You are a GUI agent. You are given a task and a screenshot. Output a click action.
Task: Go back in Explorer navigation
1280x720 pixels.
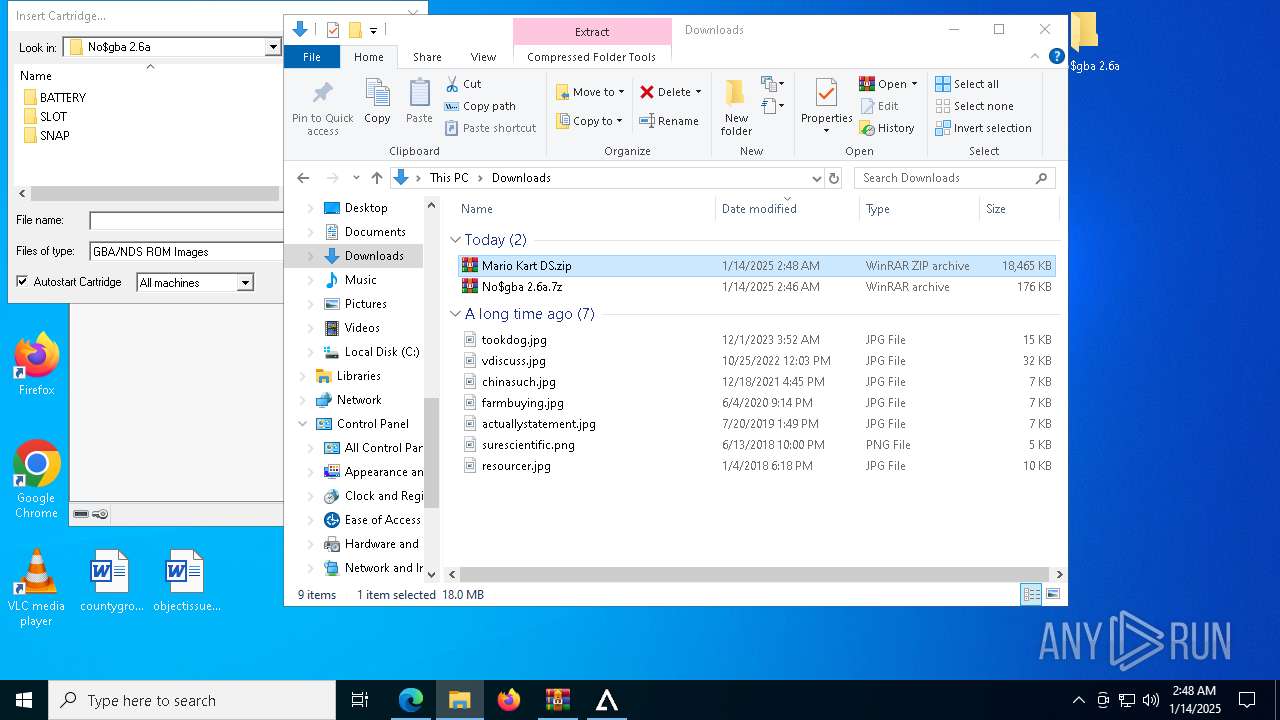(303, 178)
